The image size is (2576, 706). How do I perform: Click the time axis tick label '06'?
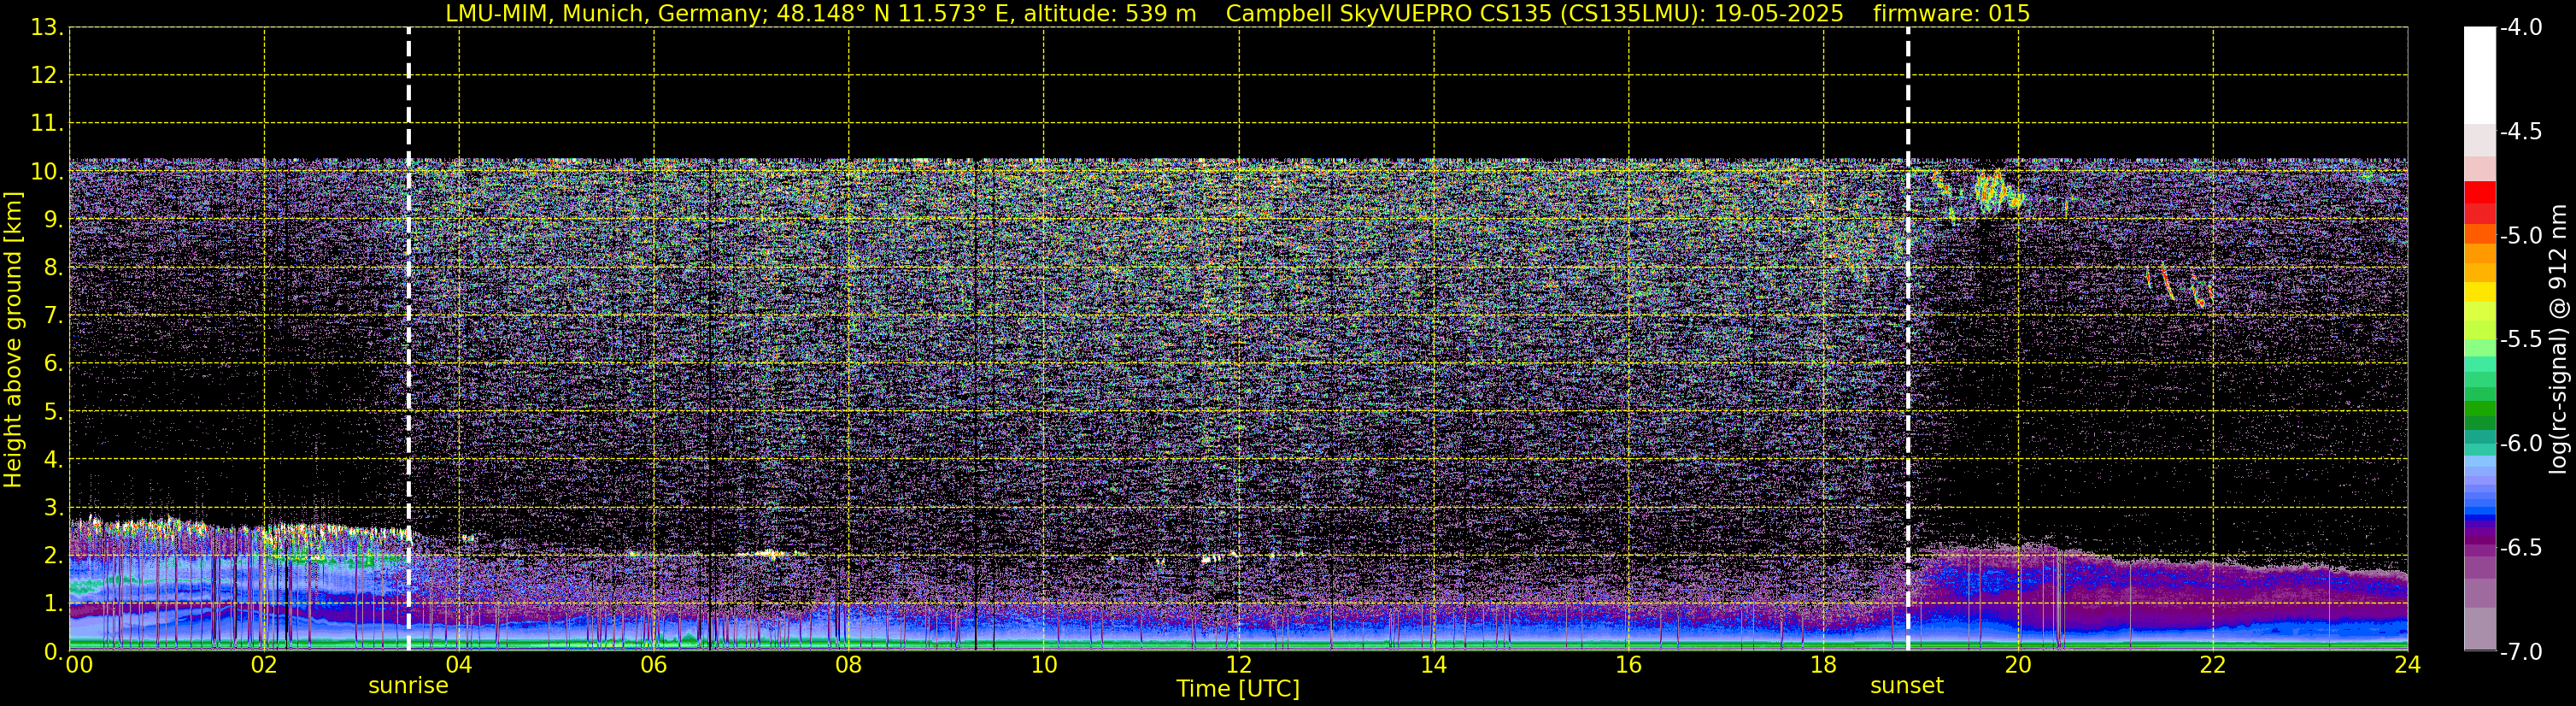click(653, 665)
